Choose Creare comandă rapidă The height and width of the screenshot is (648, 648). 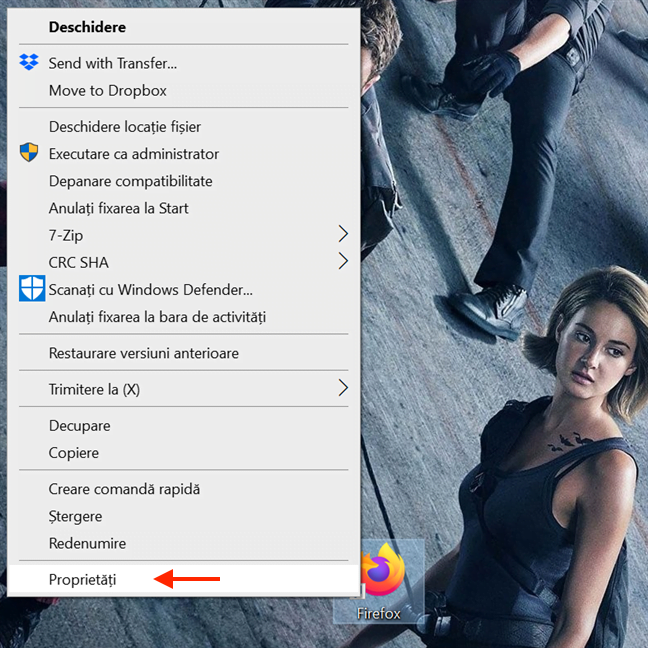coord(183,489)
